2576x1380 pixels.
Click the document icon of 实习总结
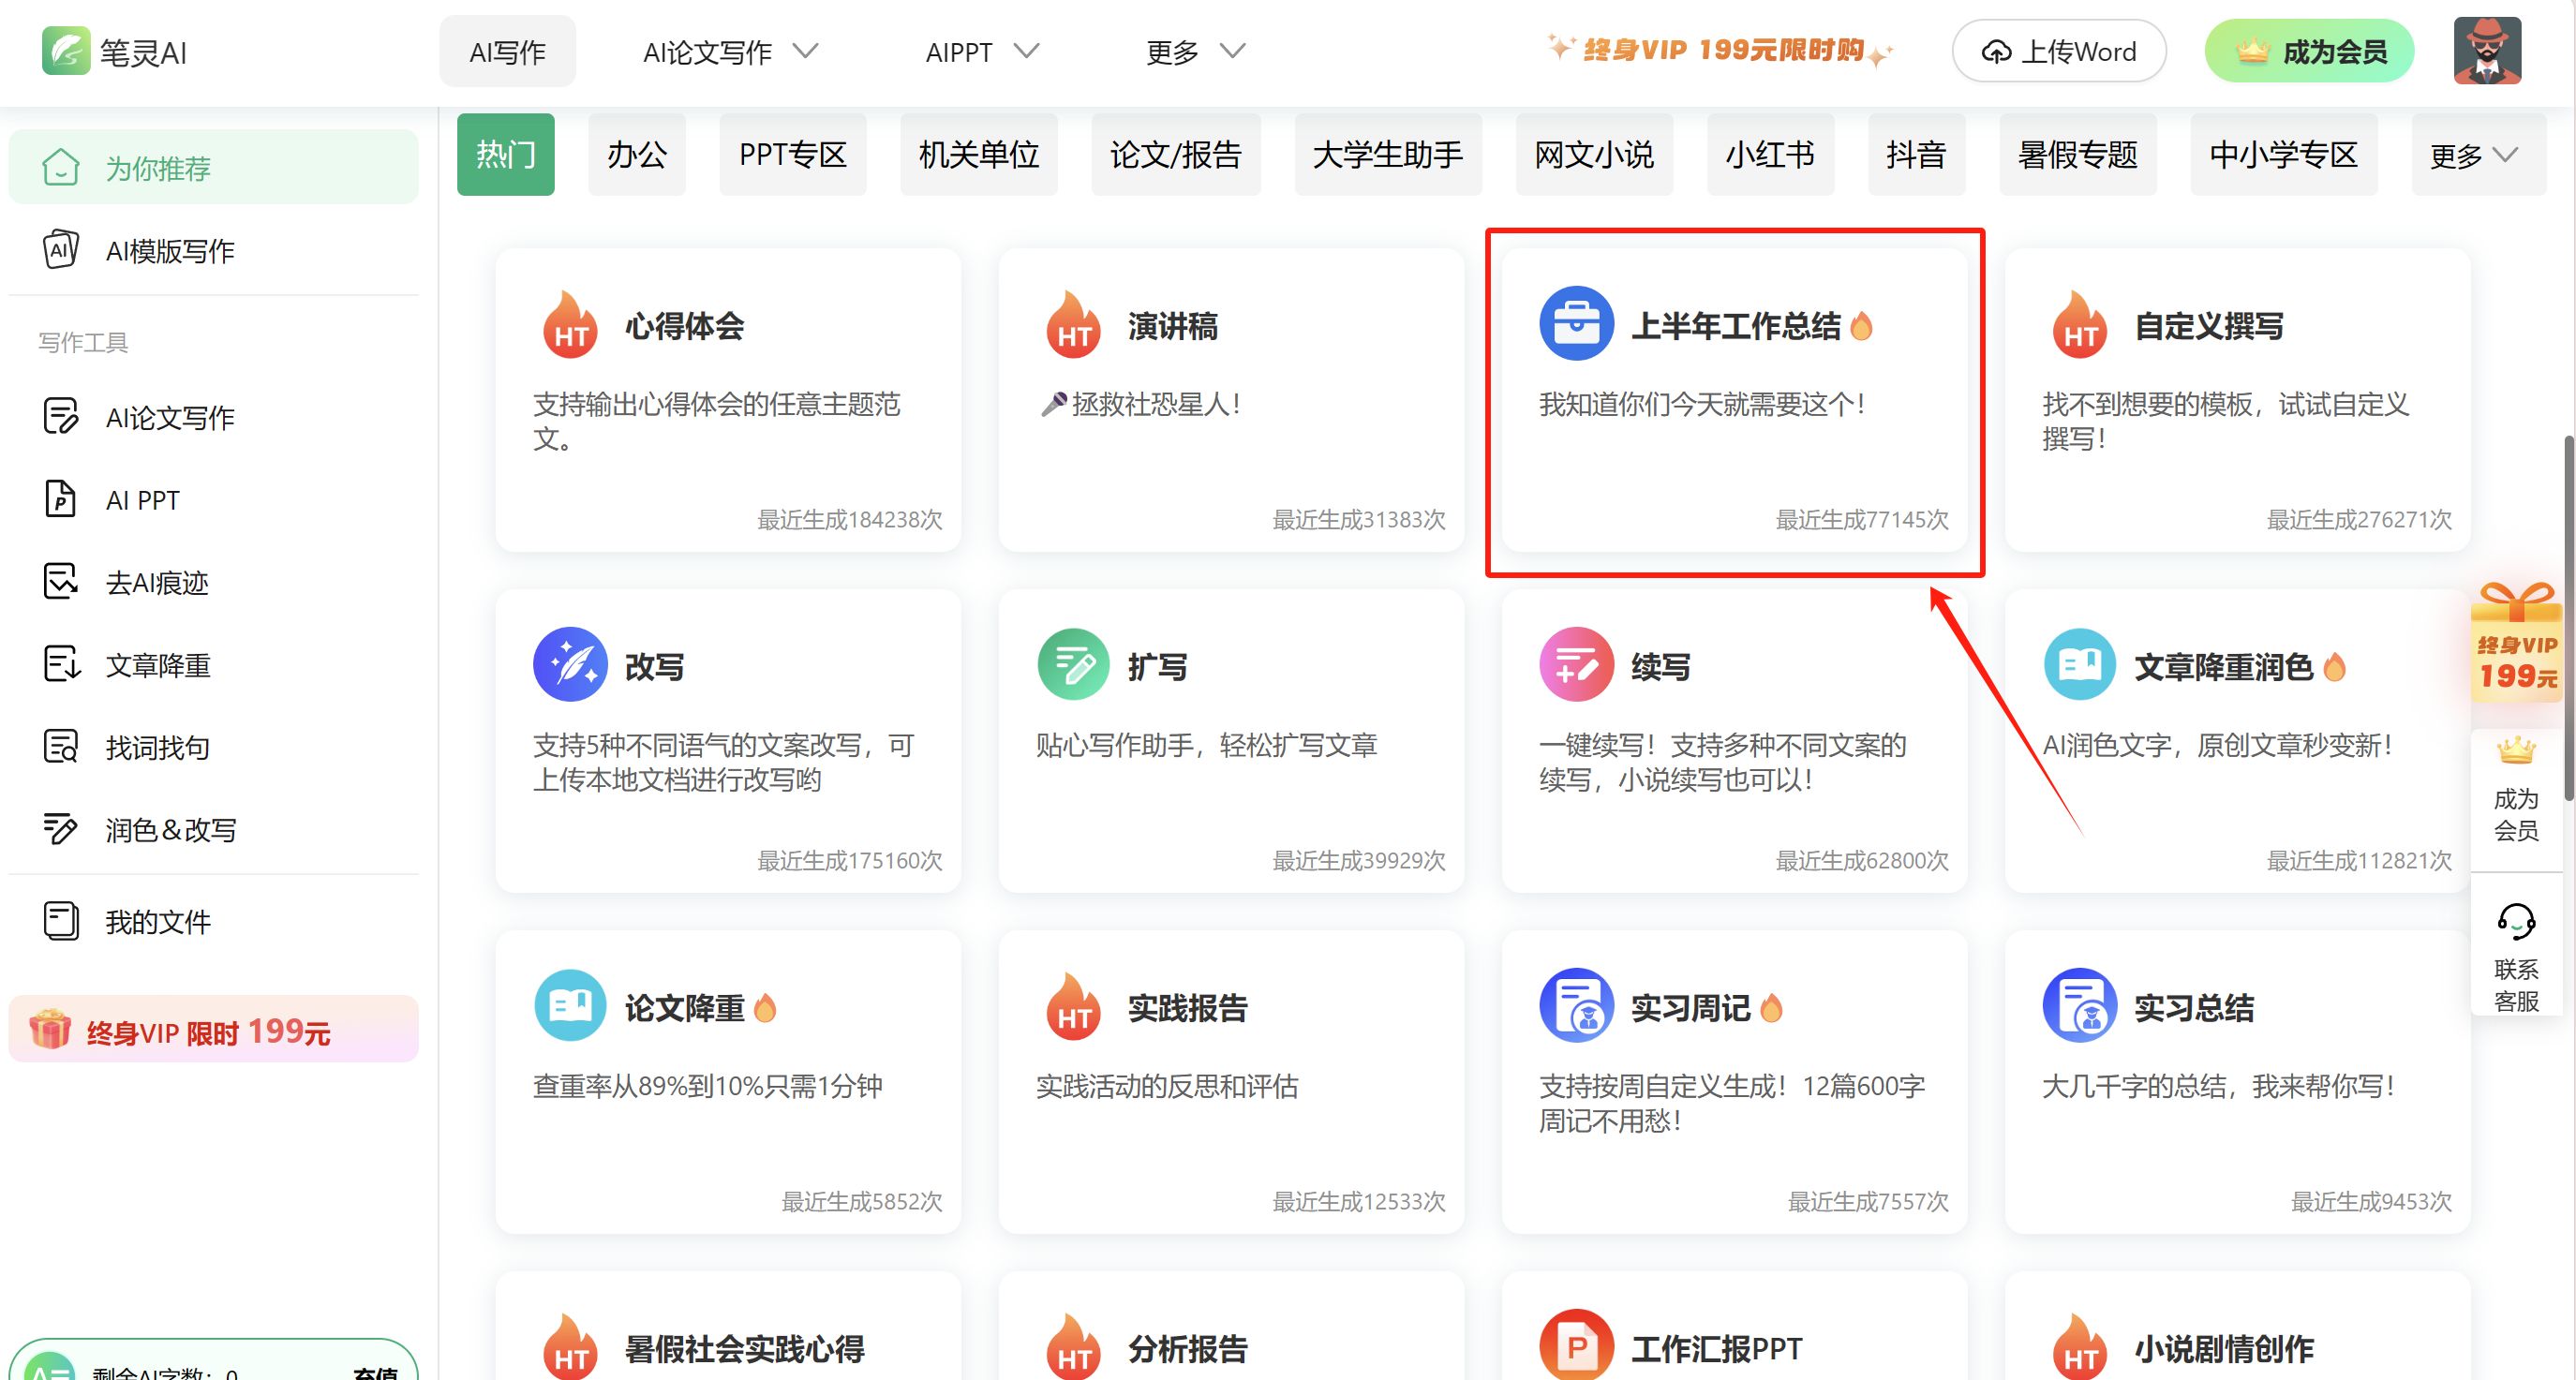2080,1005
